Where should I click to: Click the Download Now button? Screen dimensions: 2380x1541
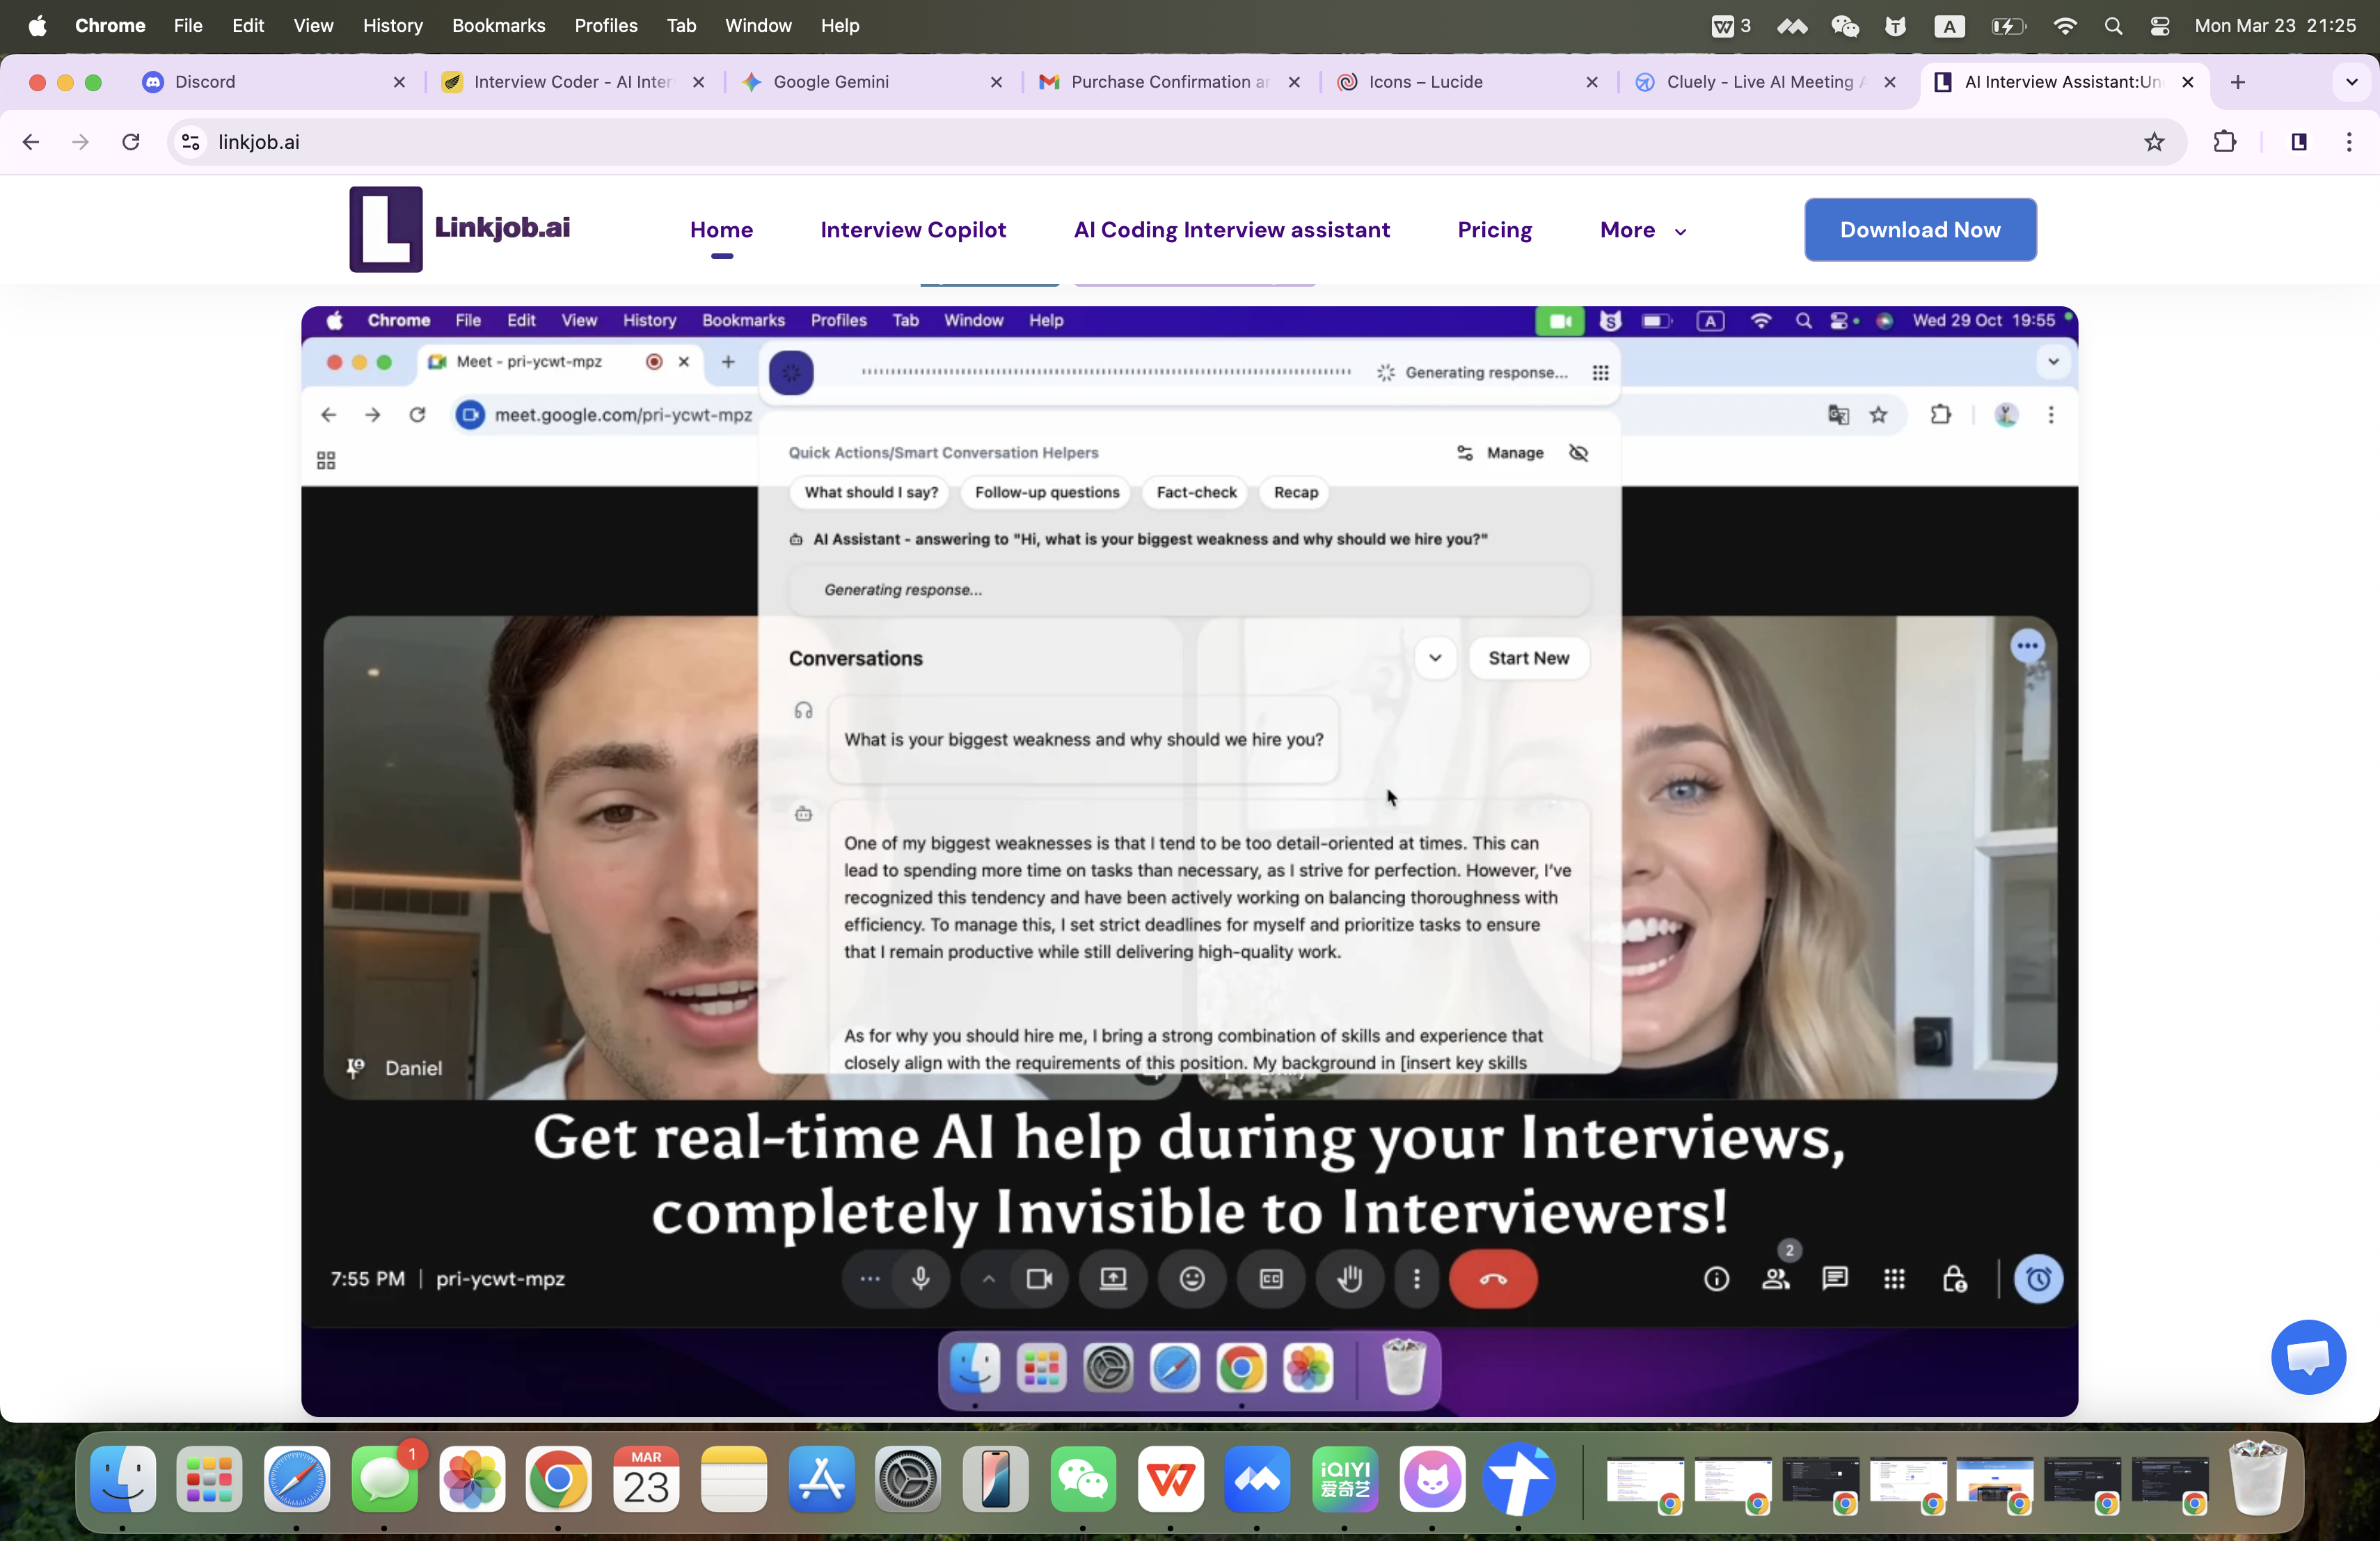click(1919, 230)
